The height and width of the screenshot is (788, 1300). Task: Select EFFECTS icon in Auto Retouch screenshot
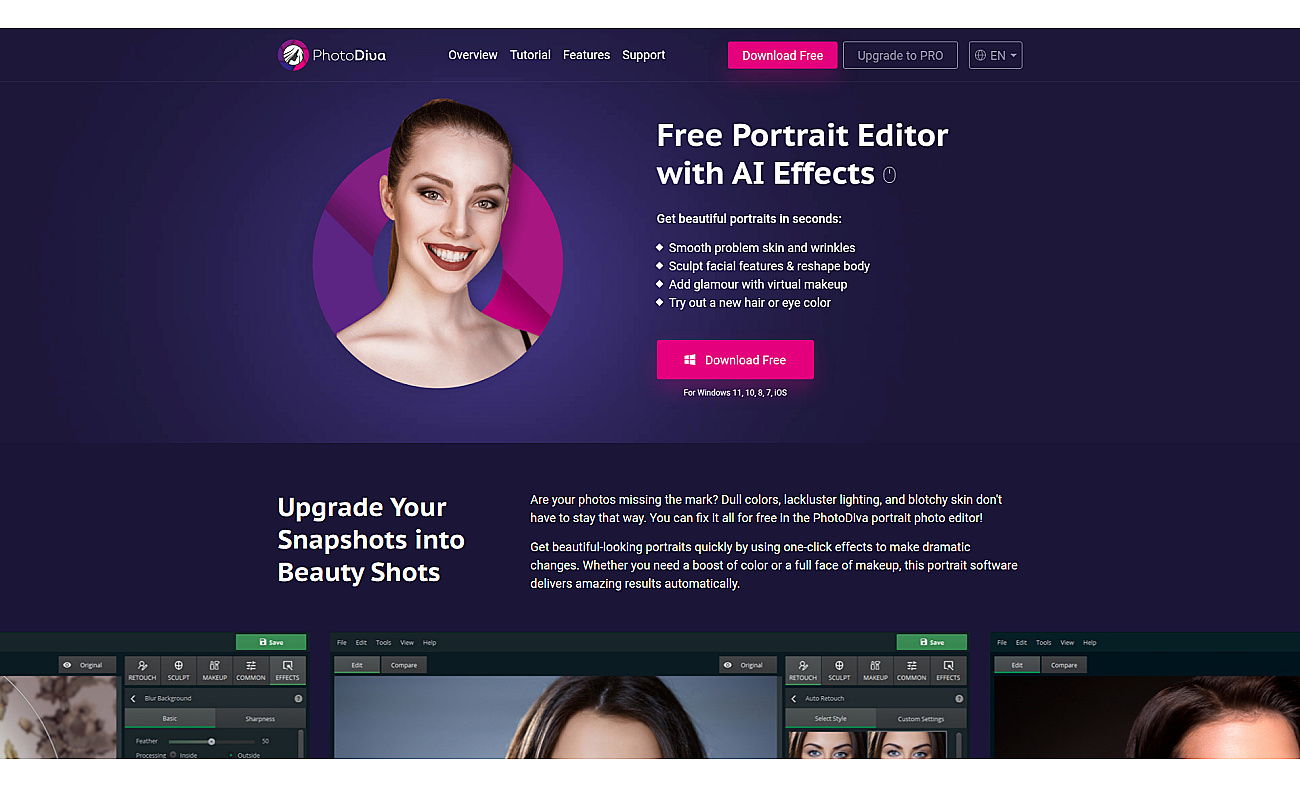[x=948, y=670]
